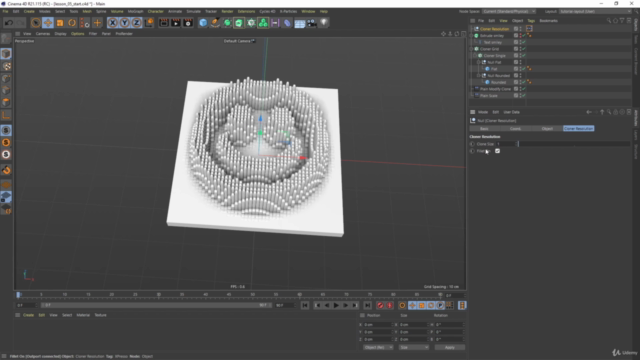Click Make Editable icon in left palette
This screenshot has width=640, height=360.
(x=6, y=39)
